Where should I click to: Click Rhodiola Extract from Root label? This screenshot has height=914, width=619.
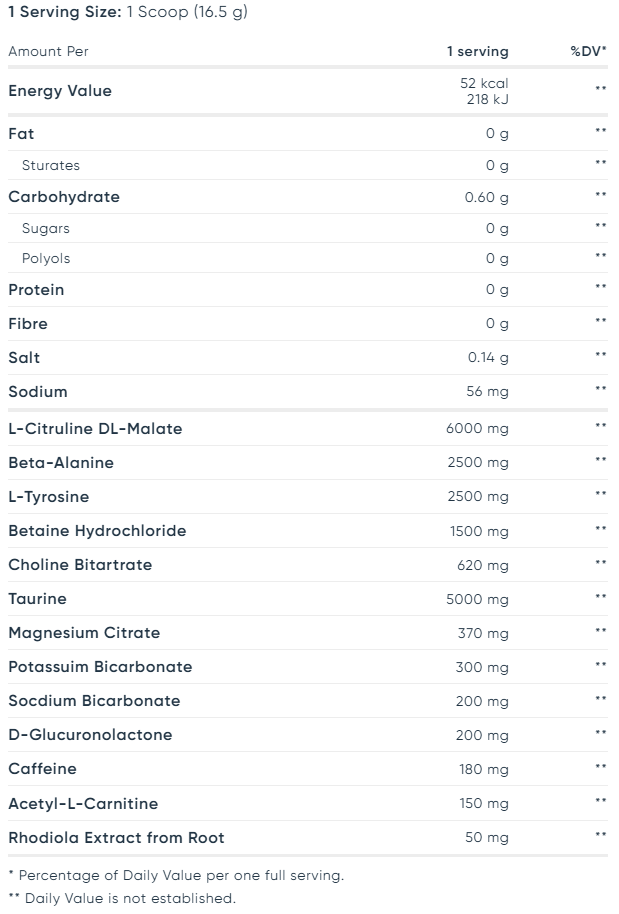pos(116,838)
